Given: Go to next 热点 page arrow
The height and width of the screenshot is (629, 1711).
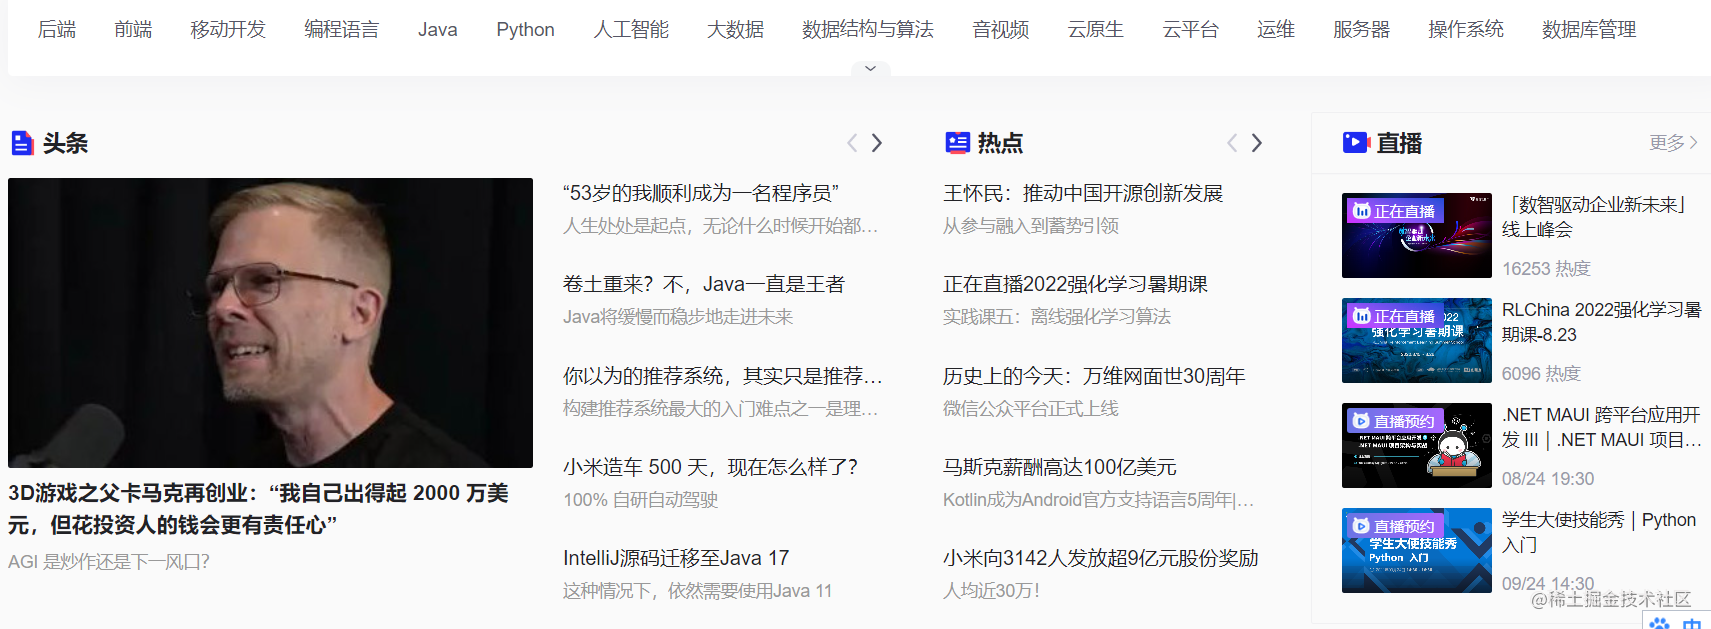Looking at the screenshot, I should 1257,143.
